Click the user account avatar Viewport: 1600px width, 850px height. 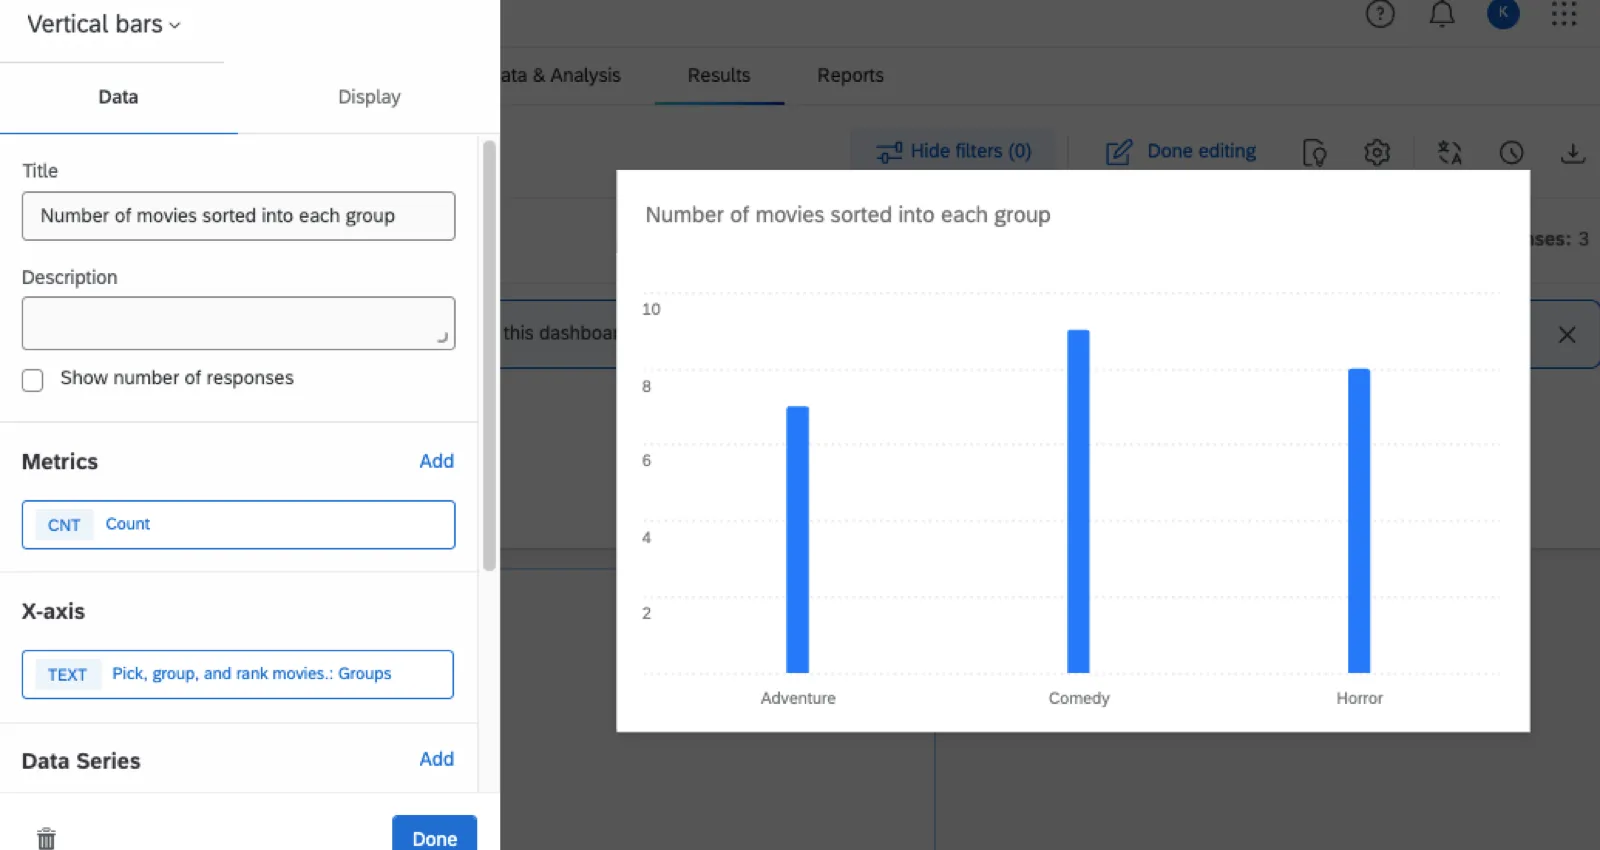coord(1503,13)
